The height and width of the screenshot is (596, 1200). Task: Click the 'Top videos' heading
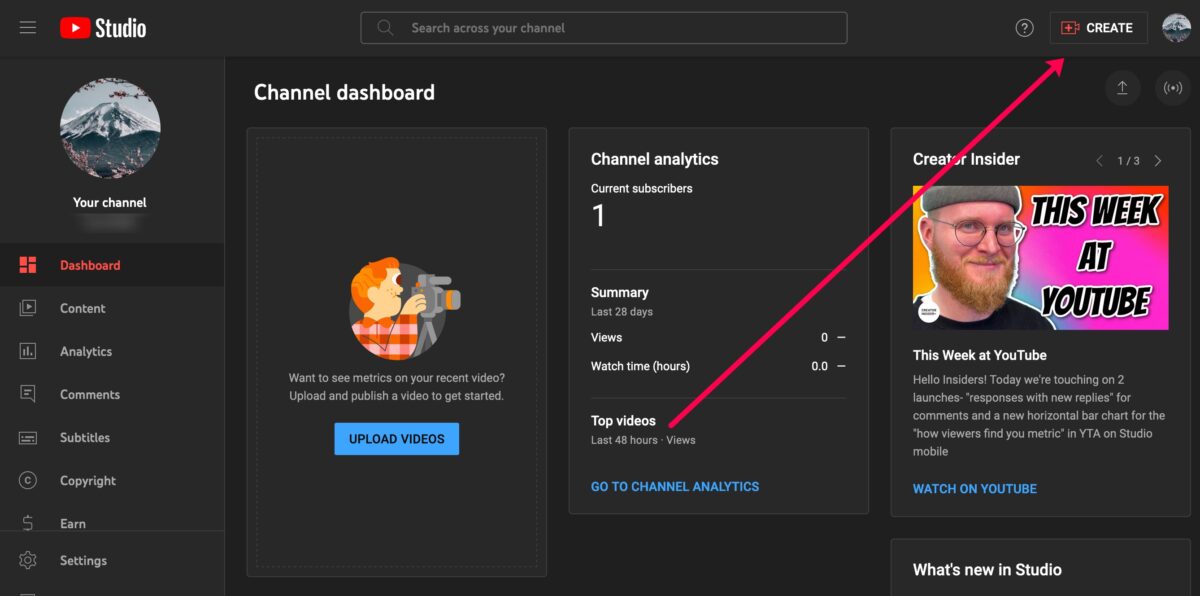[624, 421]
